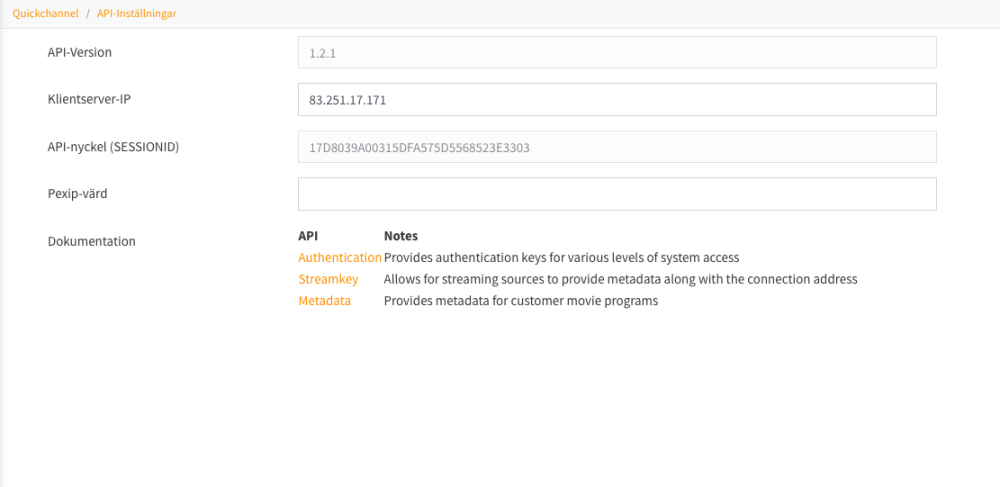Click the API-Inställningar breadcrumb

tap(137, 14)
